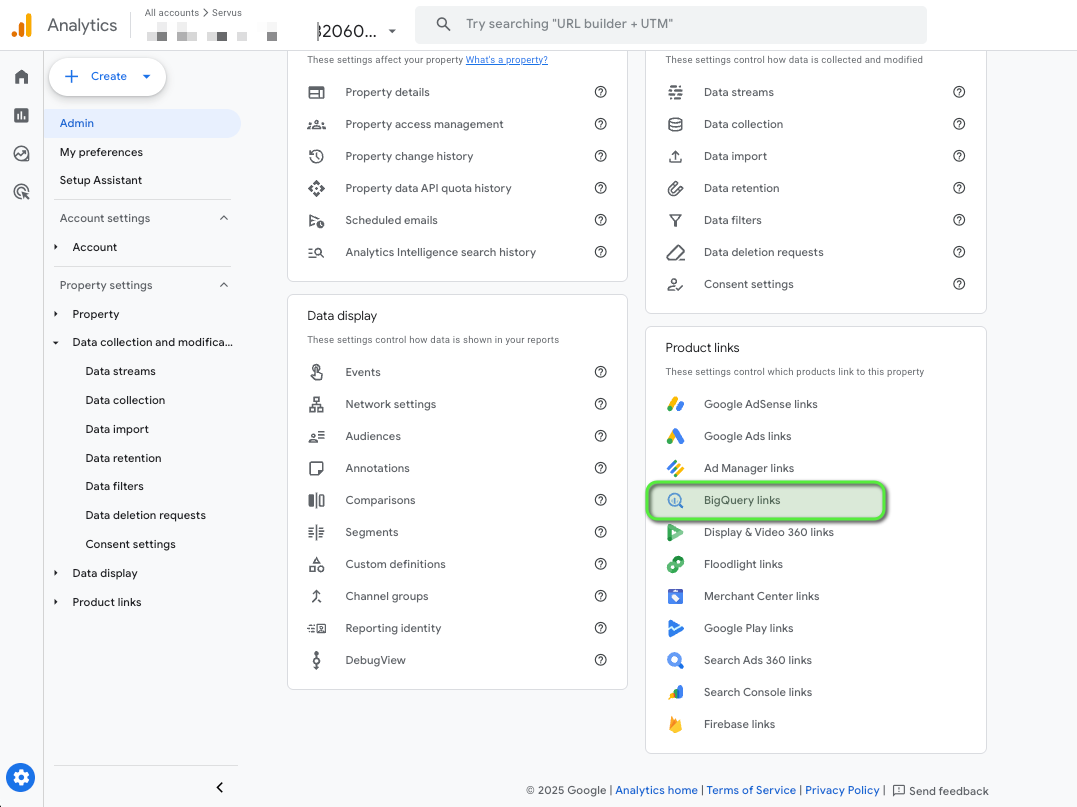Image resolution: width=1077 pixels, height=807 pixels.
Task: Click the Google Analytics logo
Action: click(22, 25)
